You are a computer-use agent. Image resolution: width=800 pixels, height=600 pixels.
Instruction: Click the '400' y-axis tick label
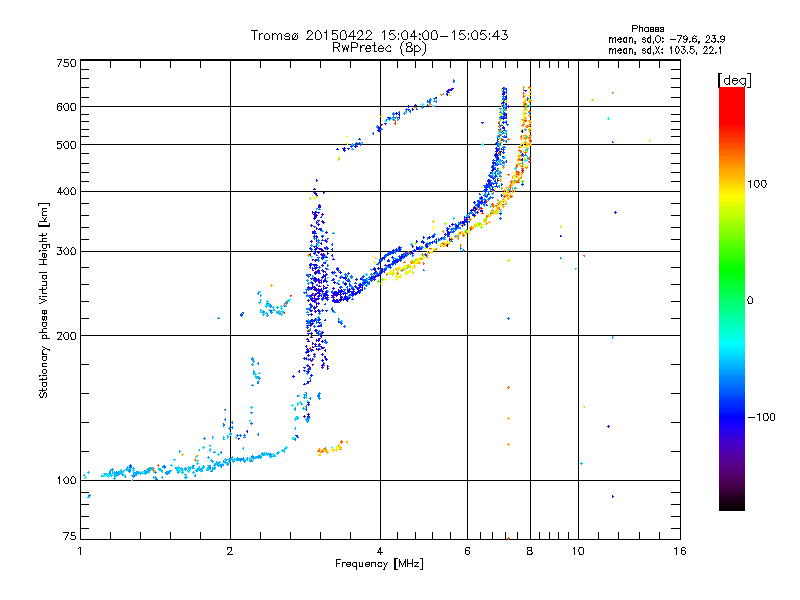66,191
